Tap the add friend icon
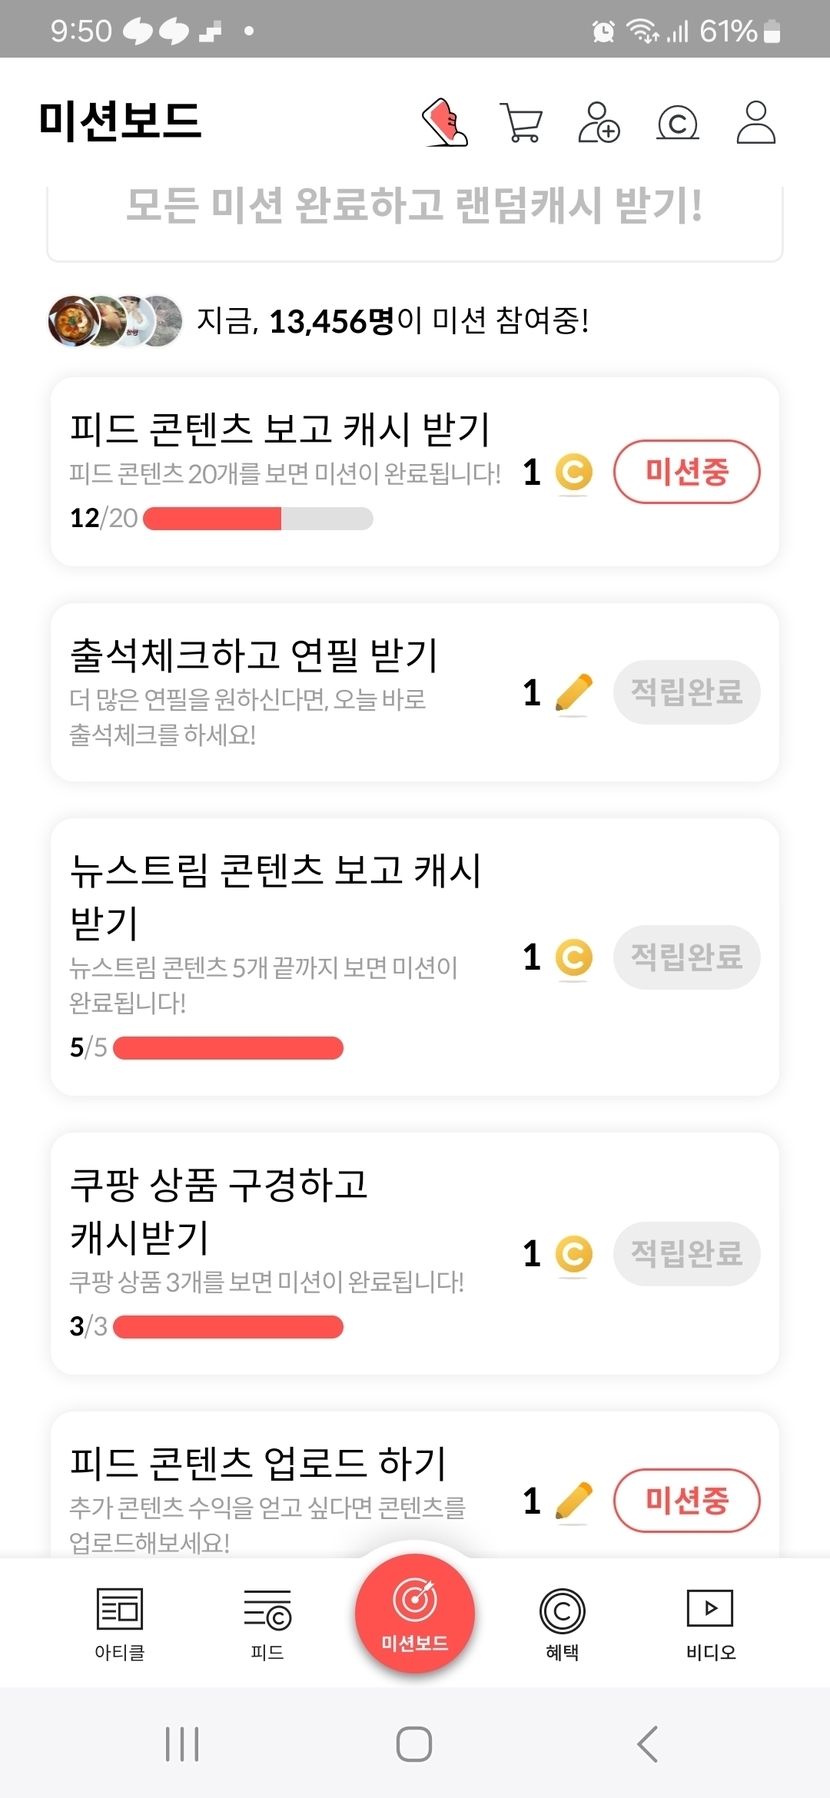 coord(599,123)
